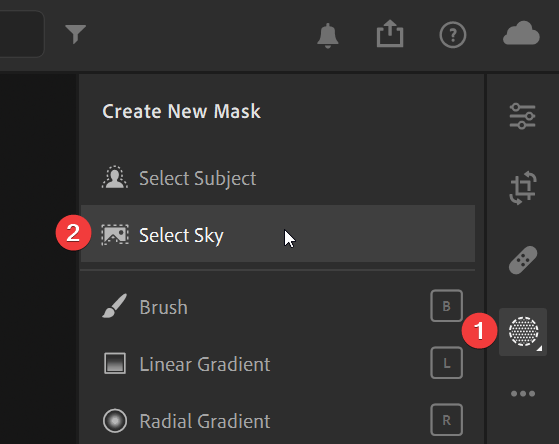Click the search field beside filter
Screen dimensions: 559x444
point(22,34)
